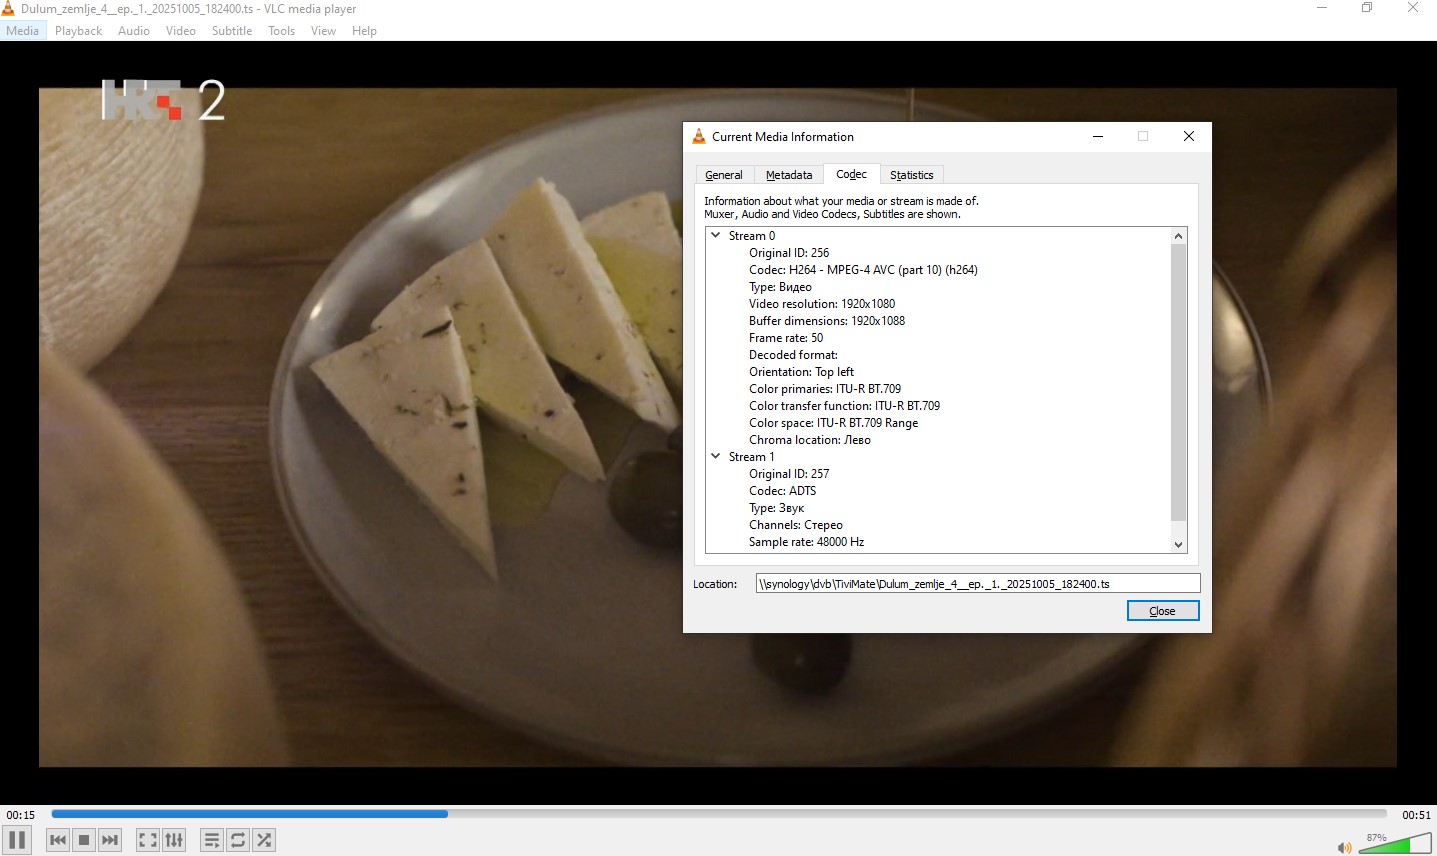The width and height of the screenshot is (1437, 856).
Task: Select 'Buffer dimensions: 1920x1088' row
Action: [827, 321]
